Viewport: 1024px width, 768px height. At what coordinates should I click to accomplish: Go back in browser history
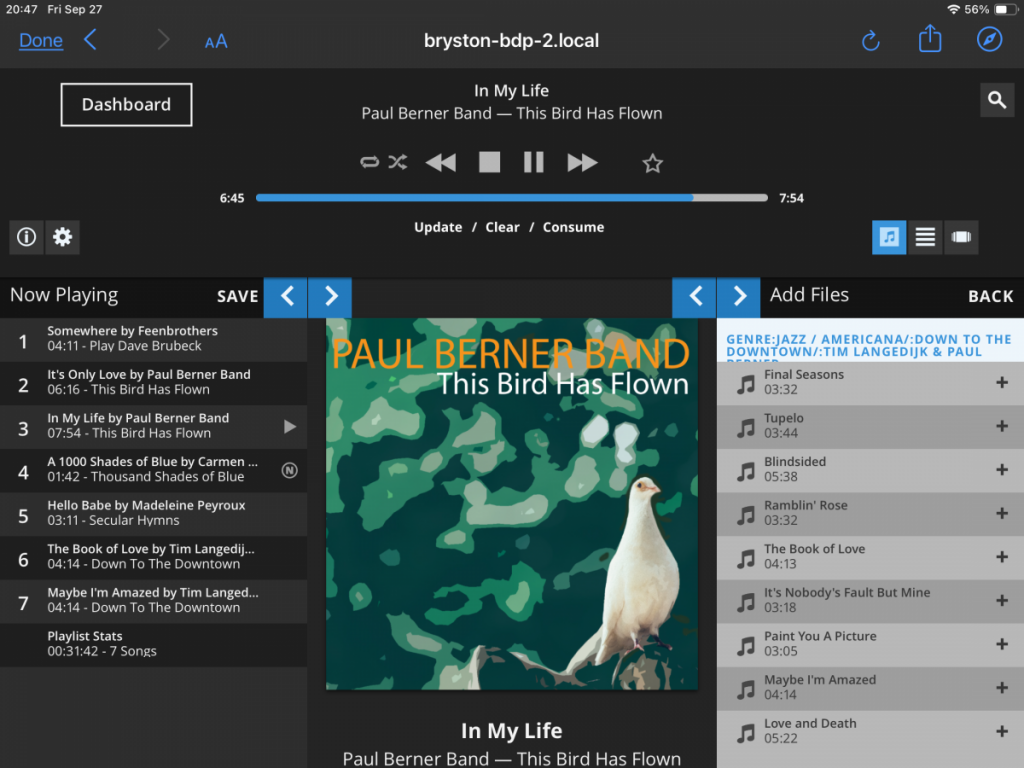coord(90,40)
